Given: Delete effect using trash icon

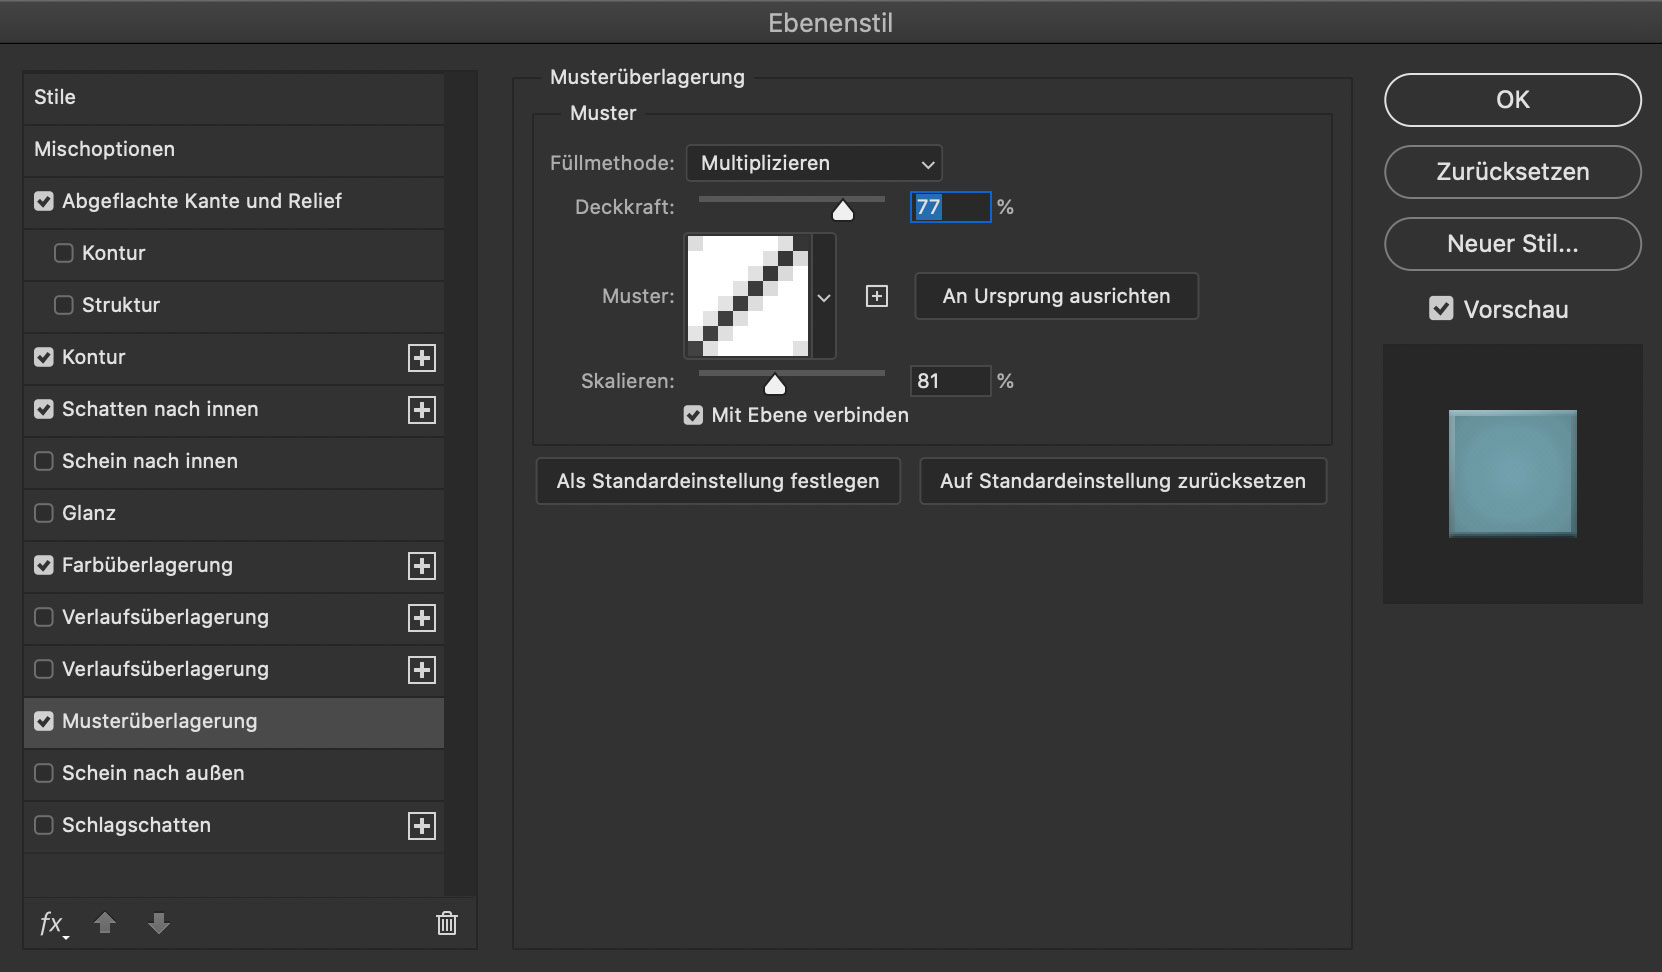Looking at the screenshot, I should [447, 923].
